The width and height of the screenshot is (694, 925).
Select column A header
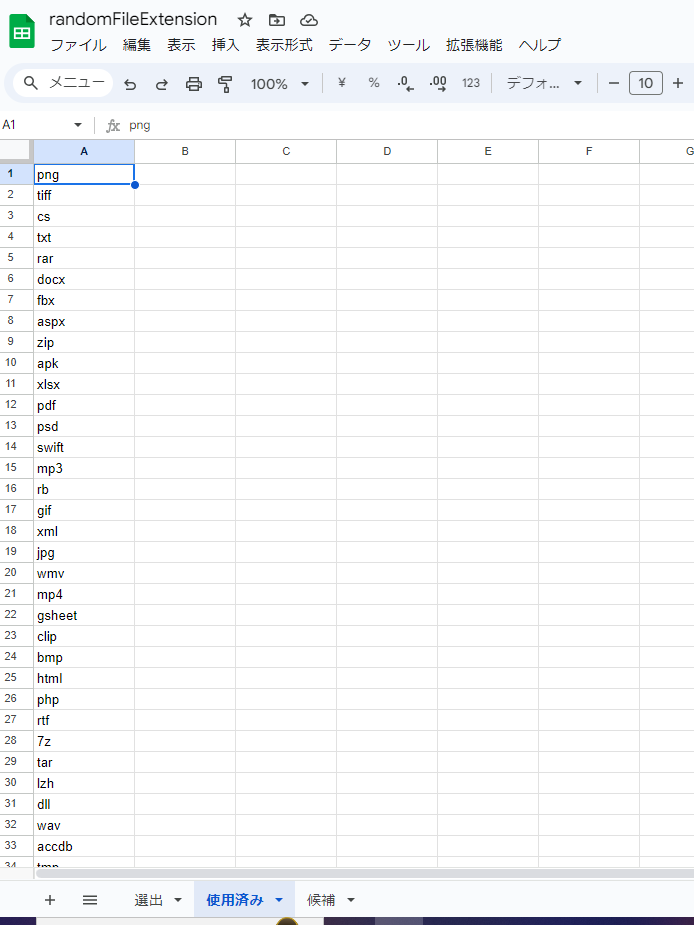pyautogui.click(x=84, y=152)
